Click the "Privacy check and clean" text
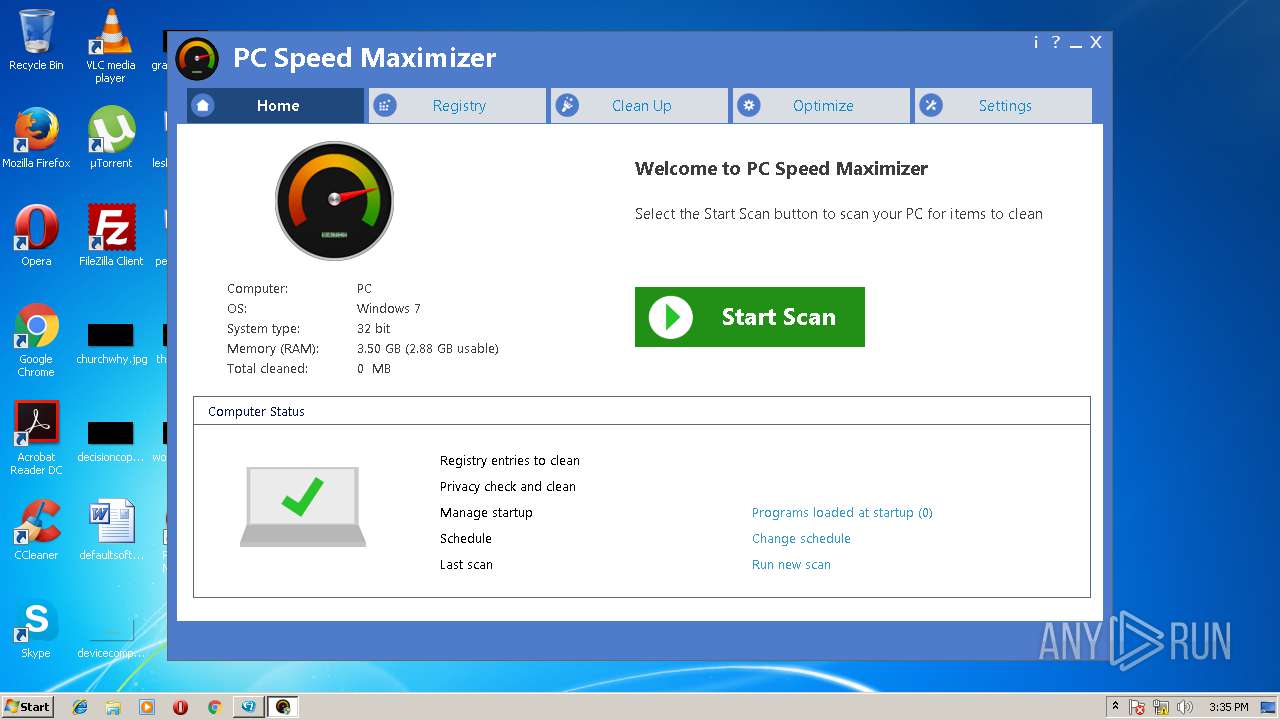This screenshot has height=720, width=1280. pos(508,487)
